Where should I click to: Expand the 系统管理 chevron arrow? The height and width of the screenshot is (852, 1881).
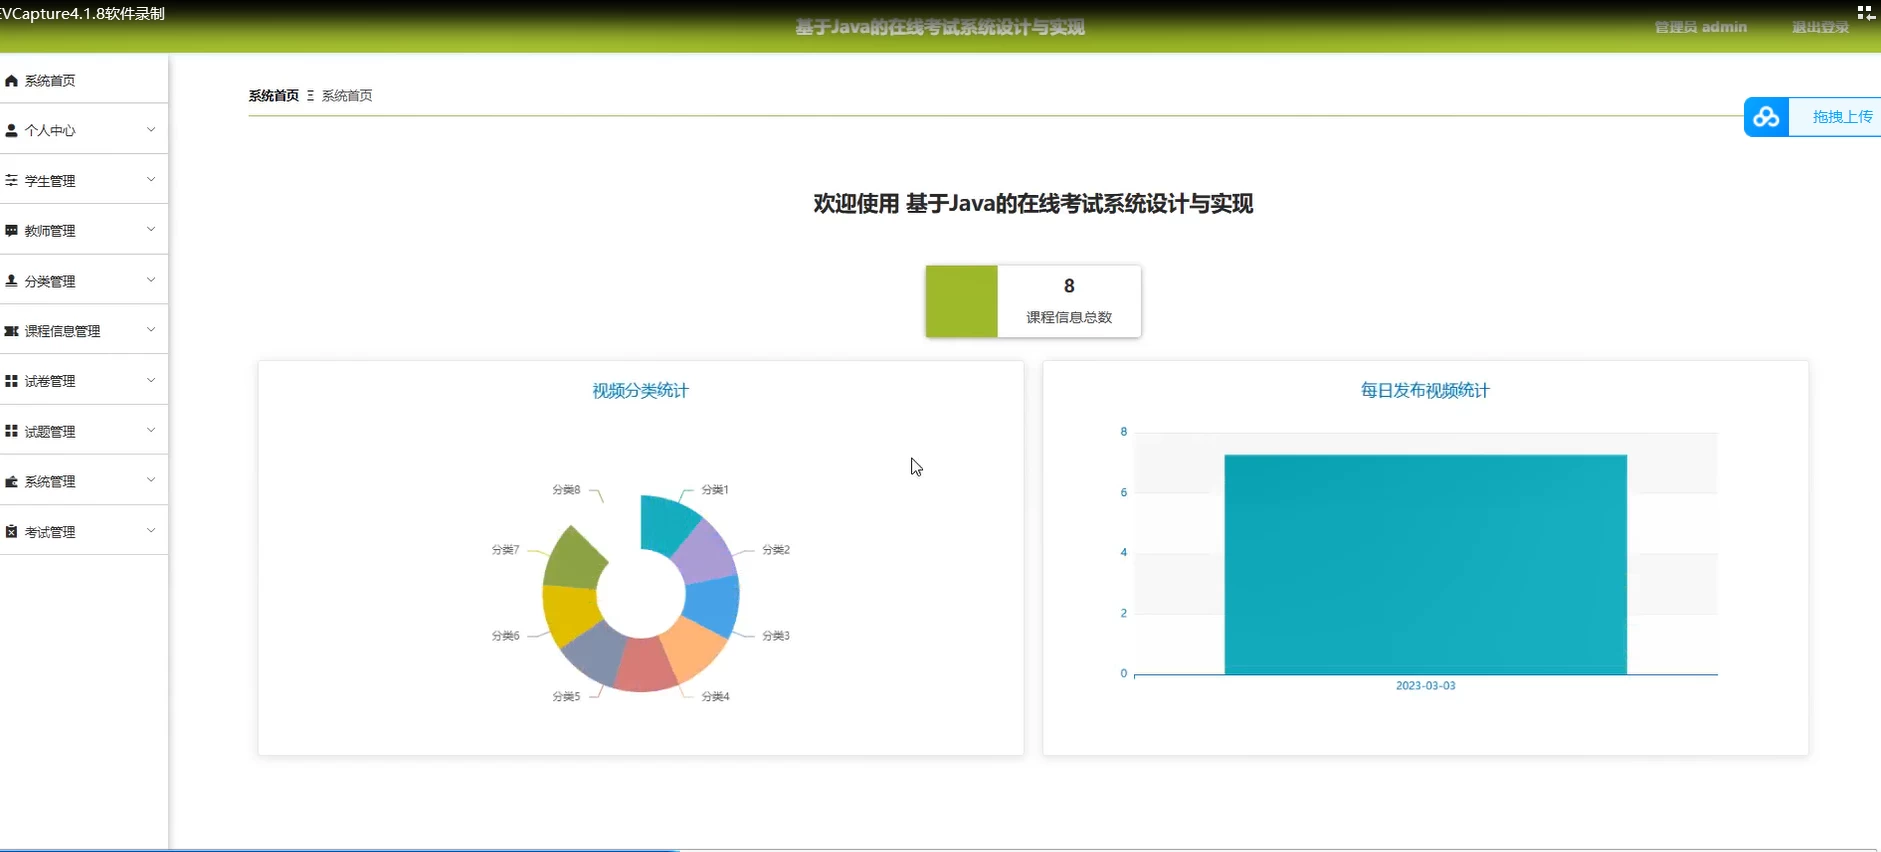click(x=151, y=481)
